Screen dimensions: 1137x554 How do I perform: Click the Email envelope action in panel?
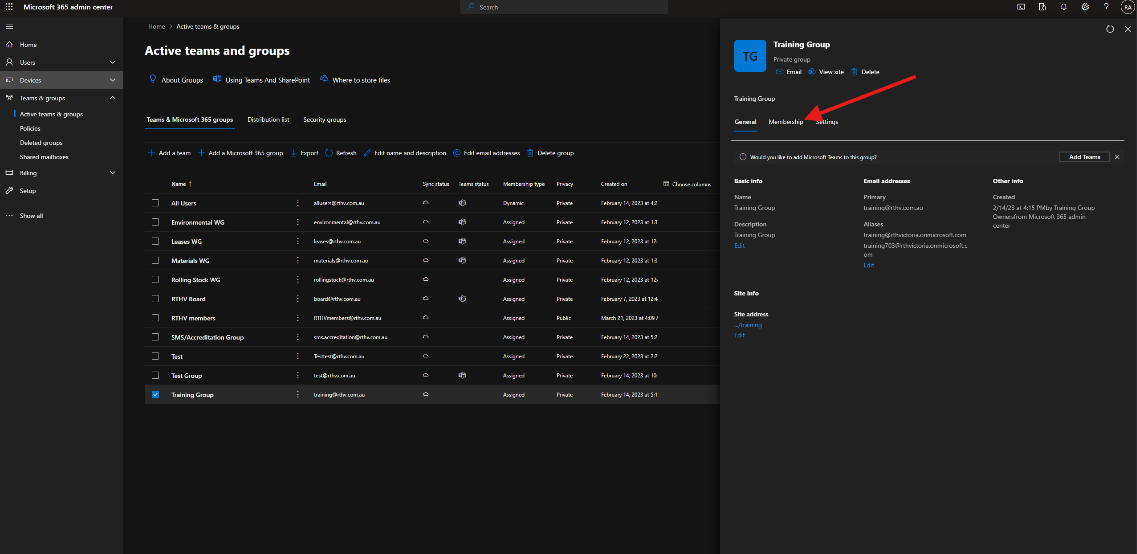[789, 72]
